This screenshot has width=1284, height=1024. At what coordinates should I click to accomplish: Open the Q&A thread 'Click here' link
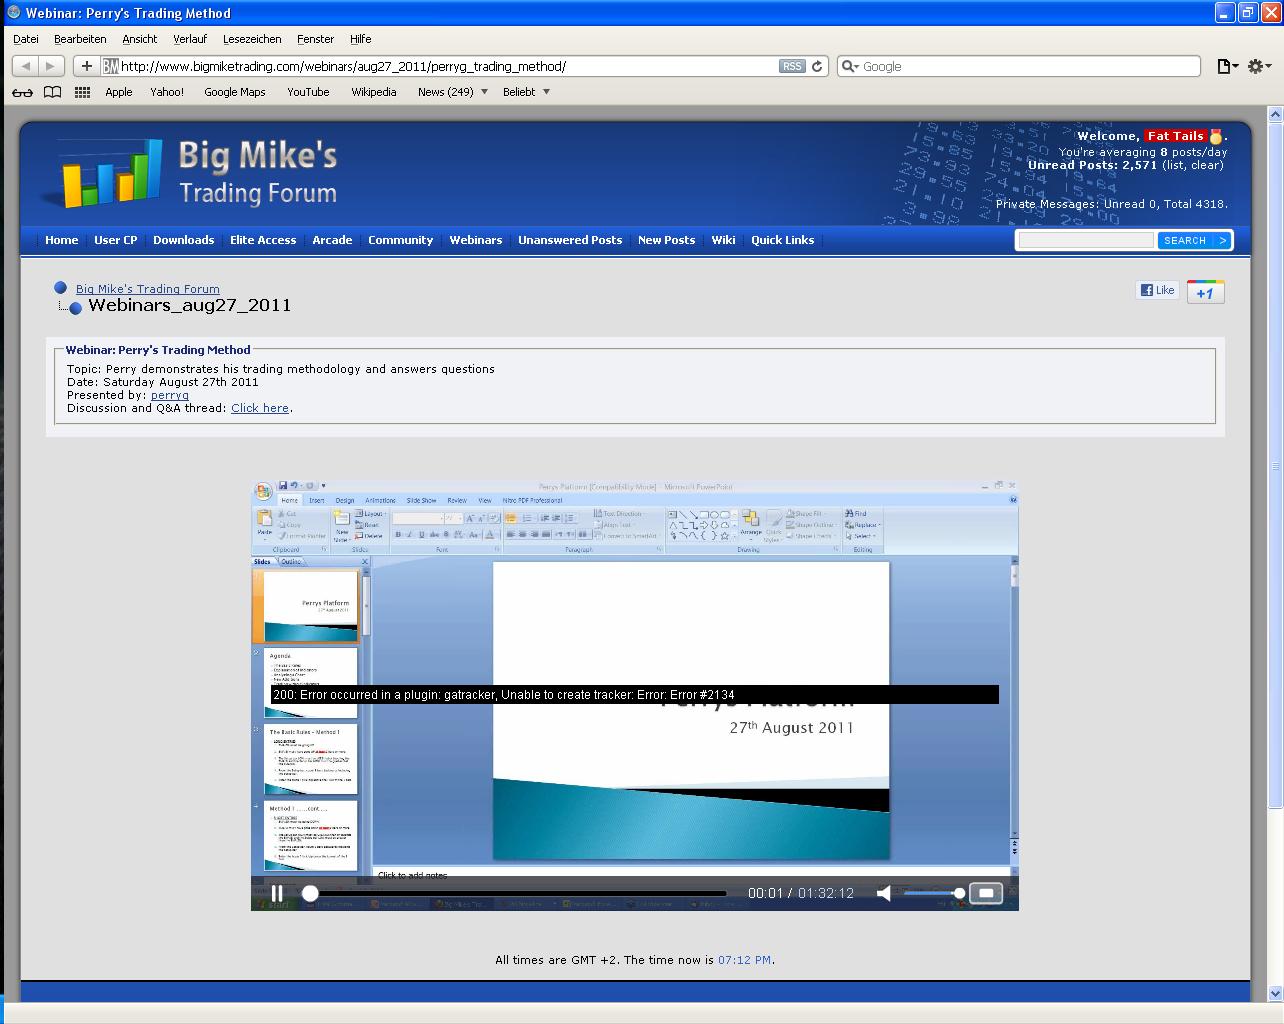(260, 408)
